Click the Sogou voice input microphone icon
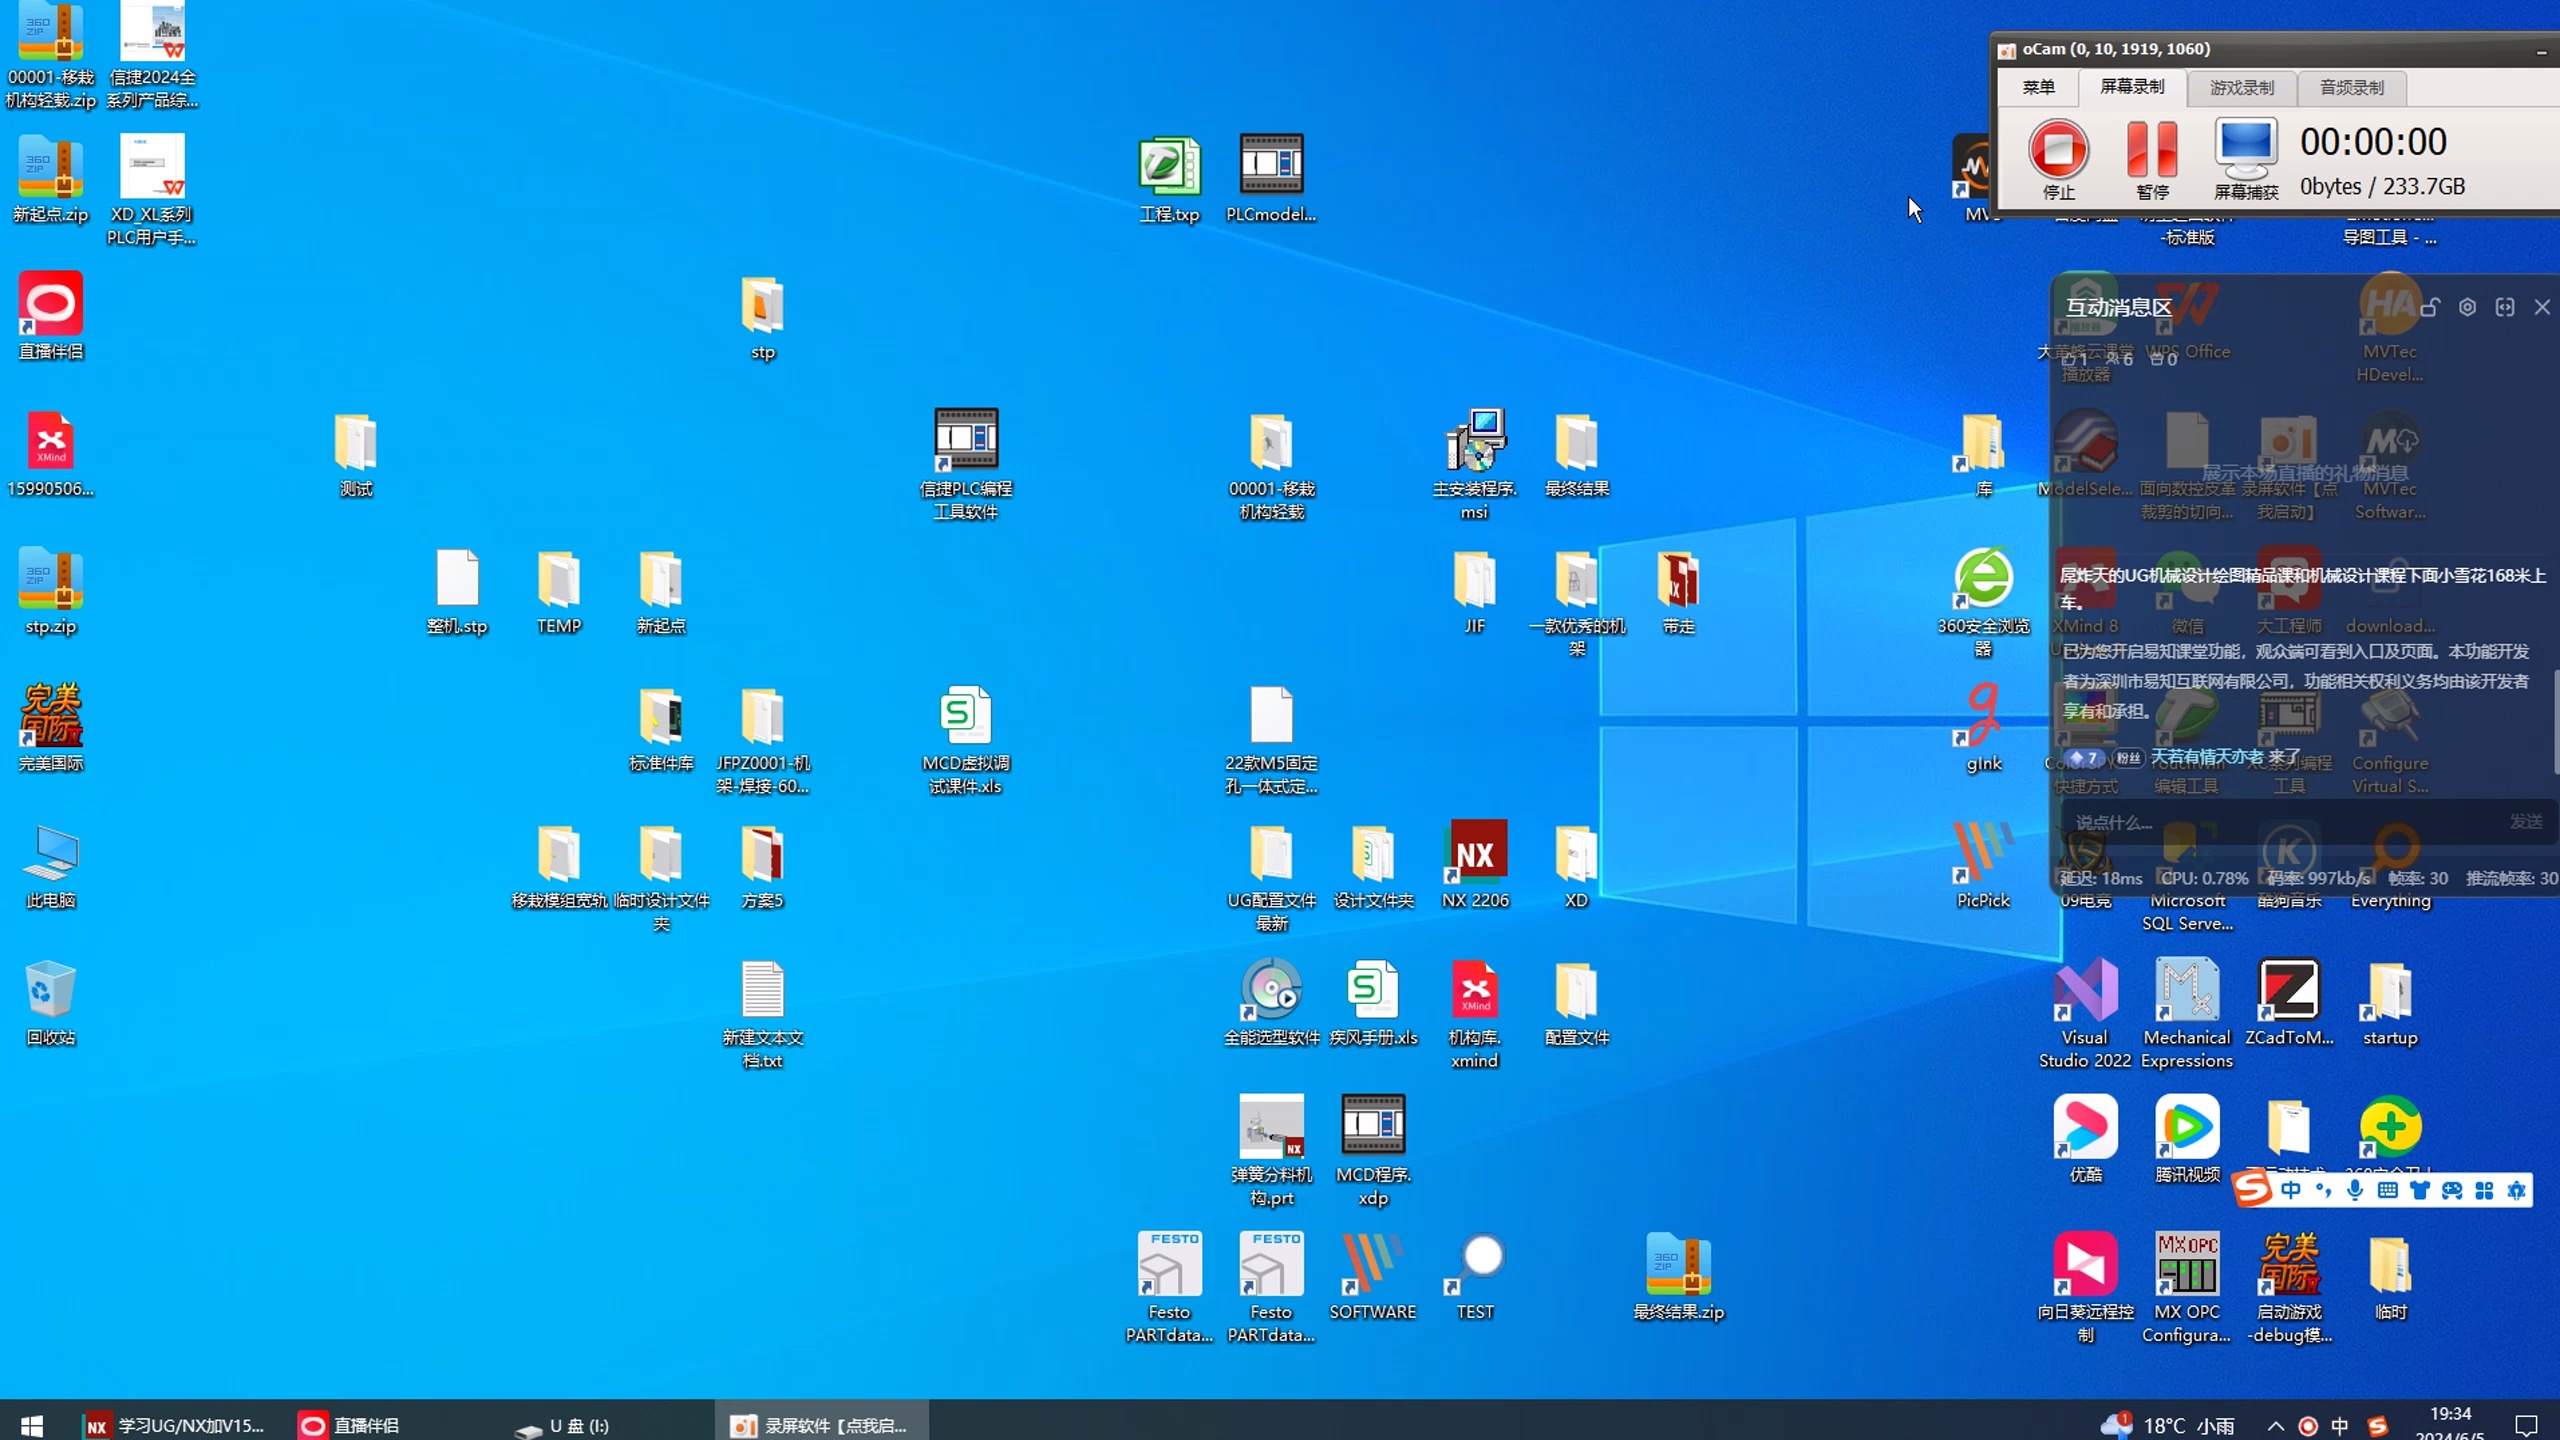 click(2355, 1190)
